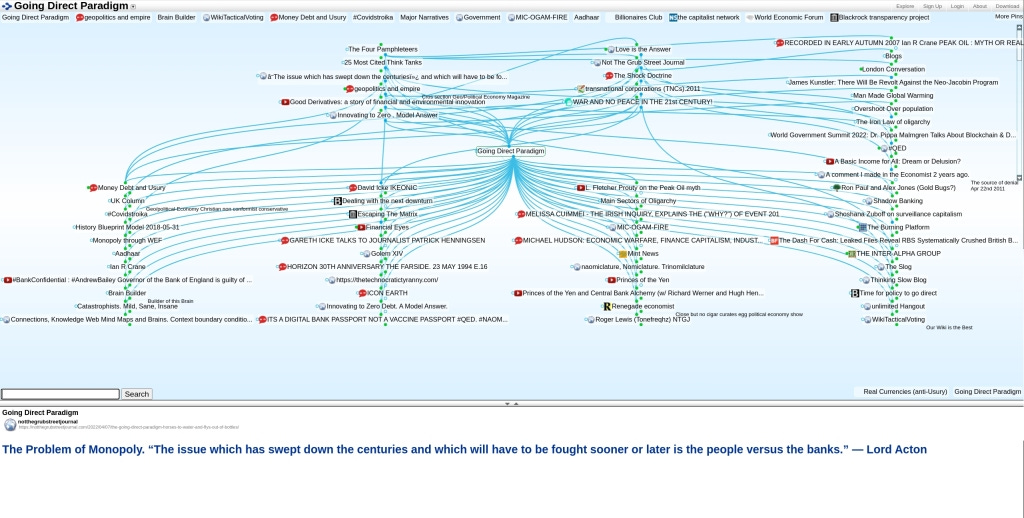This screenshot has height=518, width=1024.
Task: Click globe icon beside notthegrubstreetjournal in notes
Action: pos(10,425)
